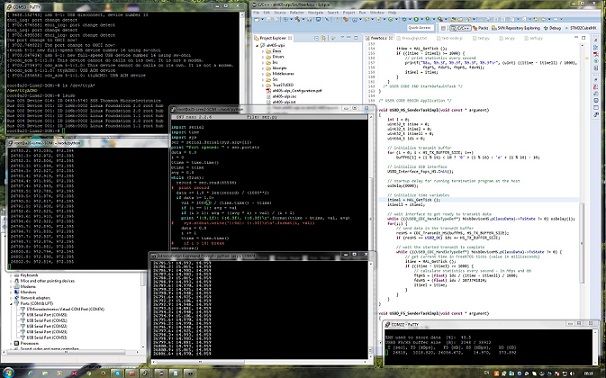Viewport: 606px width, 378px height.
Task: Expand Mice and other pointing devices node
Action: [12, 281]
